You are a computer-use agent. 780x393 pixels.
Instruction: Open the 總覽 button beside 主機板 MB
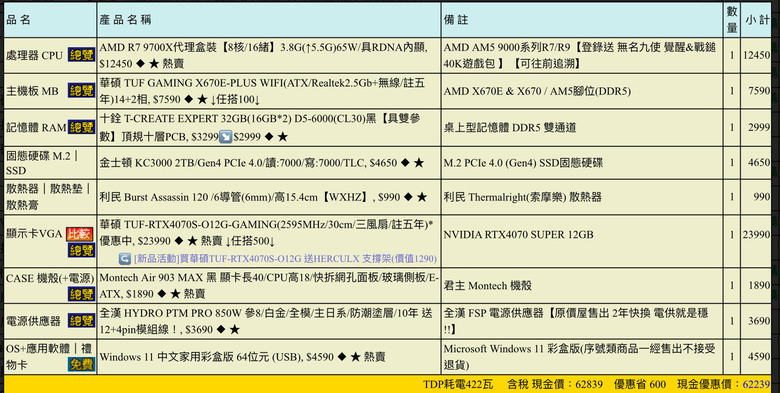[81, 91]
